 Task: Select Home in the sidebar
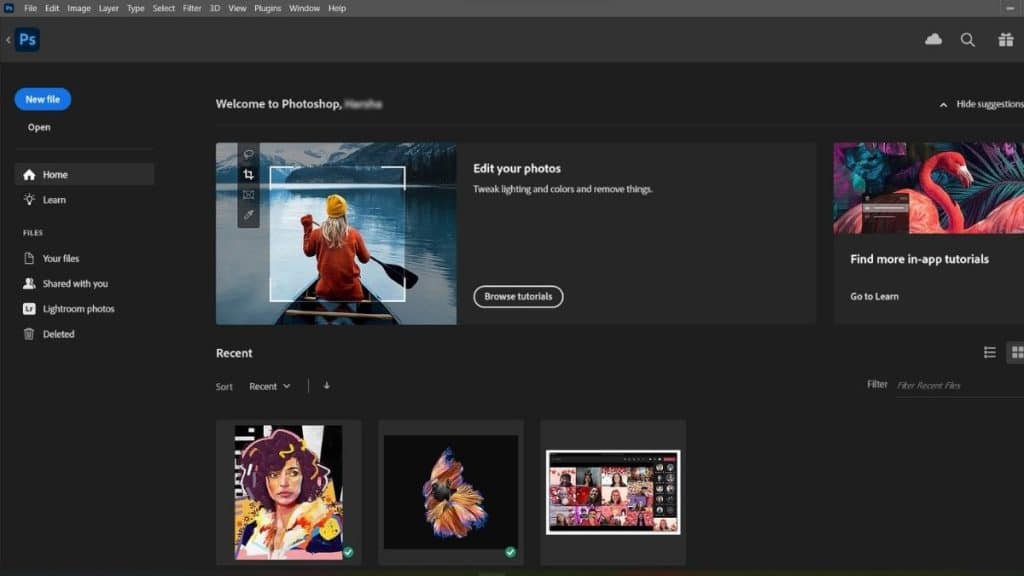pos(84,174)
